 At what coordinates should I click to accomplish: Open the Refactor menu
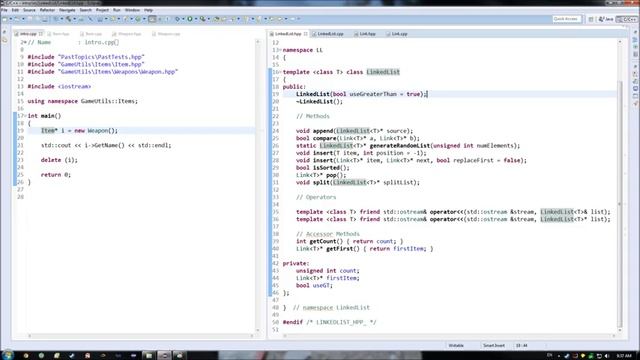pyautogui.click(x=47, y=10)
